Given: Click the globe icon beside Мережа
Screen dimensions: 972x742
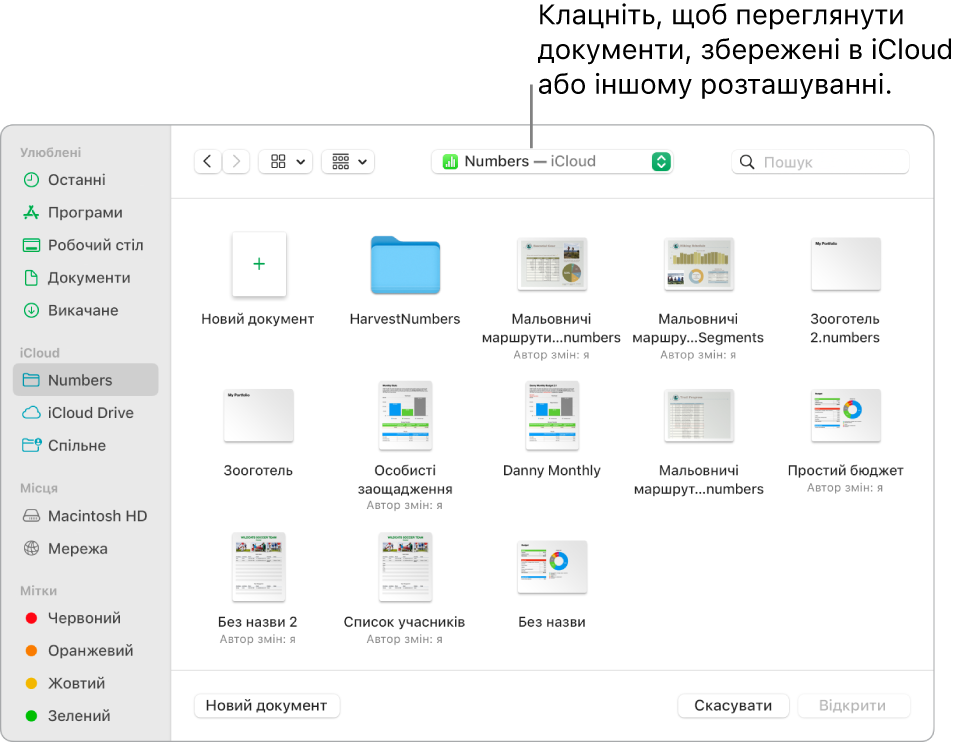Looking at the screenshot, I should [x=31, y=548].
